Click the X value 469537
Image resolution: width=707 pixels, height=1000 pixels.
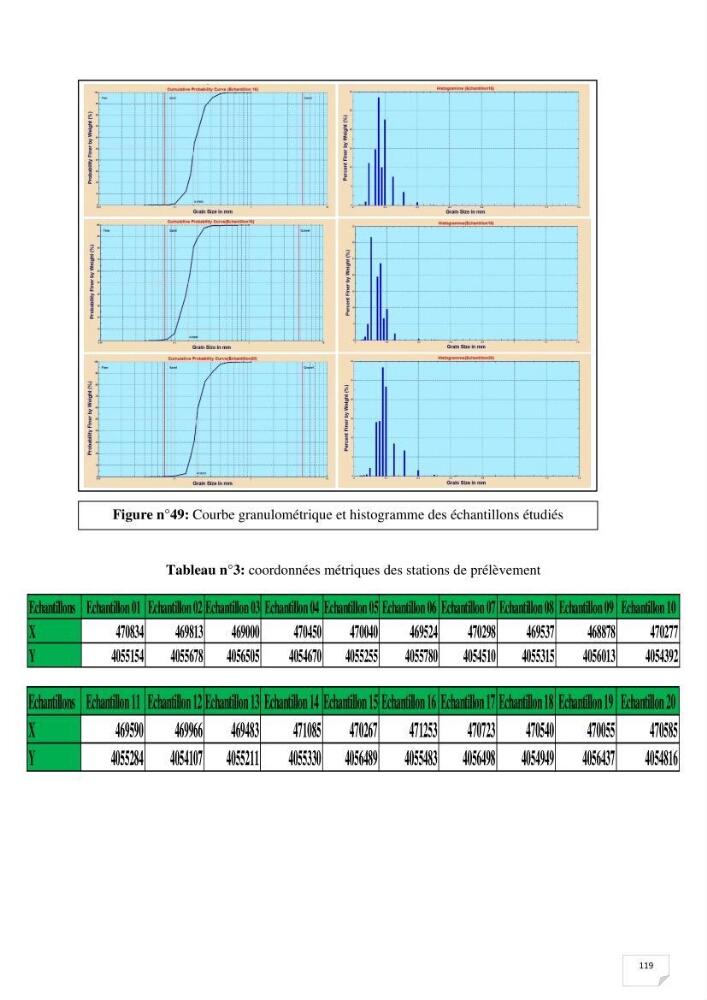click(540, 632)
